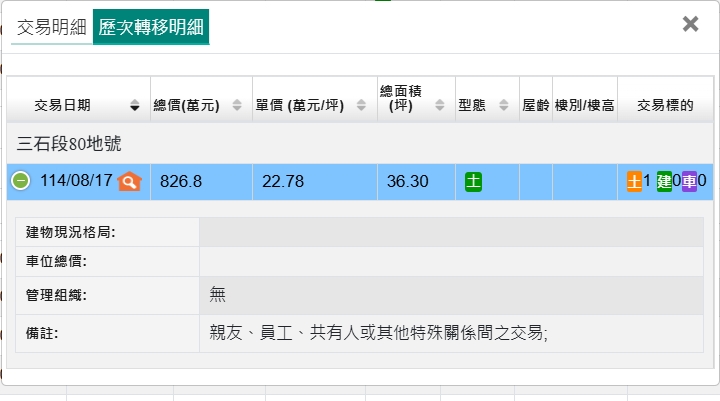The width and height of the screenshot is (720, 401).
Task: Click the purple parking count icon
Action: (x=689, y=181)
